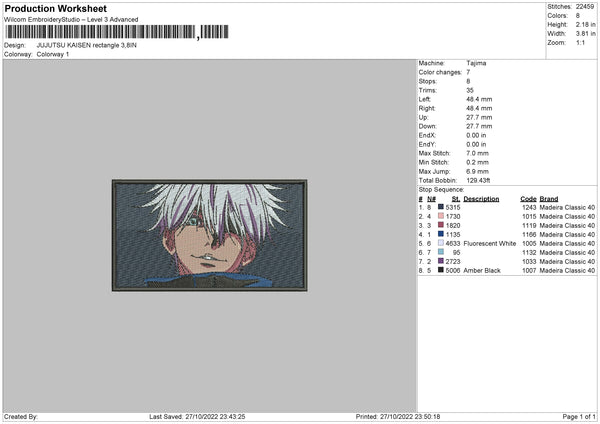The image size is (600, 424).
Task: Click the Machine value Tajima
Action: click(x=476, y=63)
